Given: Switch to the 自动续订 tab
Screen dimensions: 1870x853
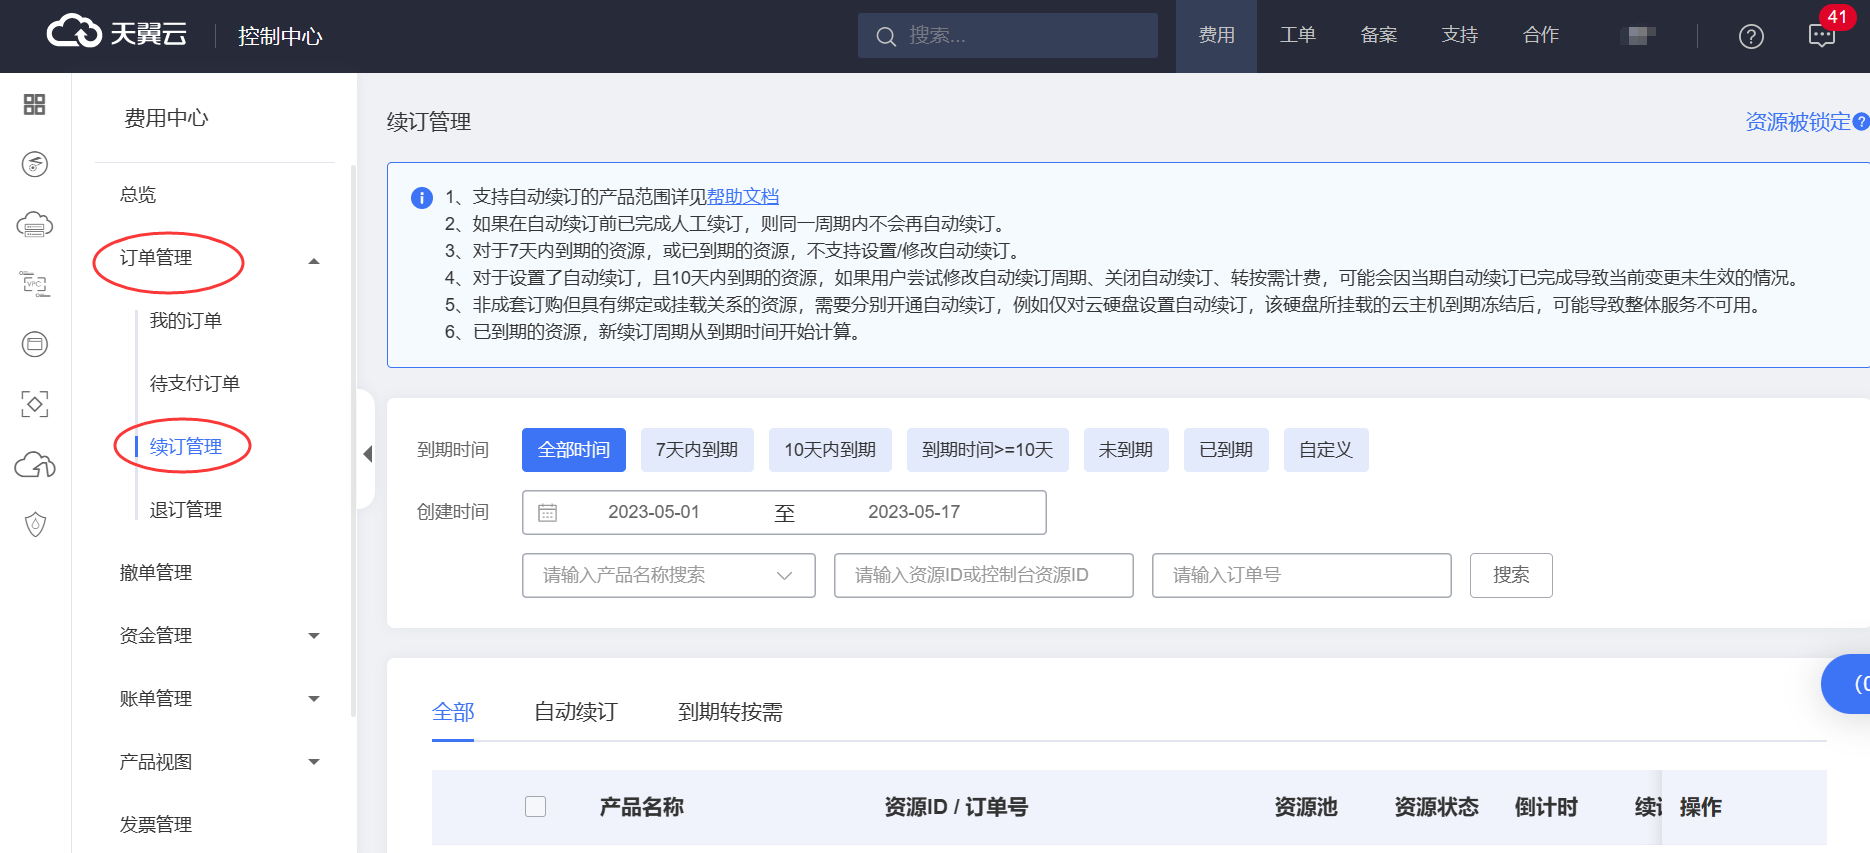Looking at the screenshot, I should 575,712.
